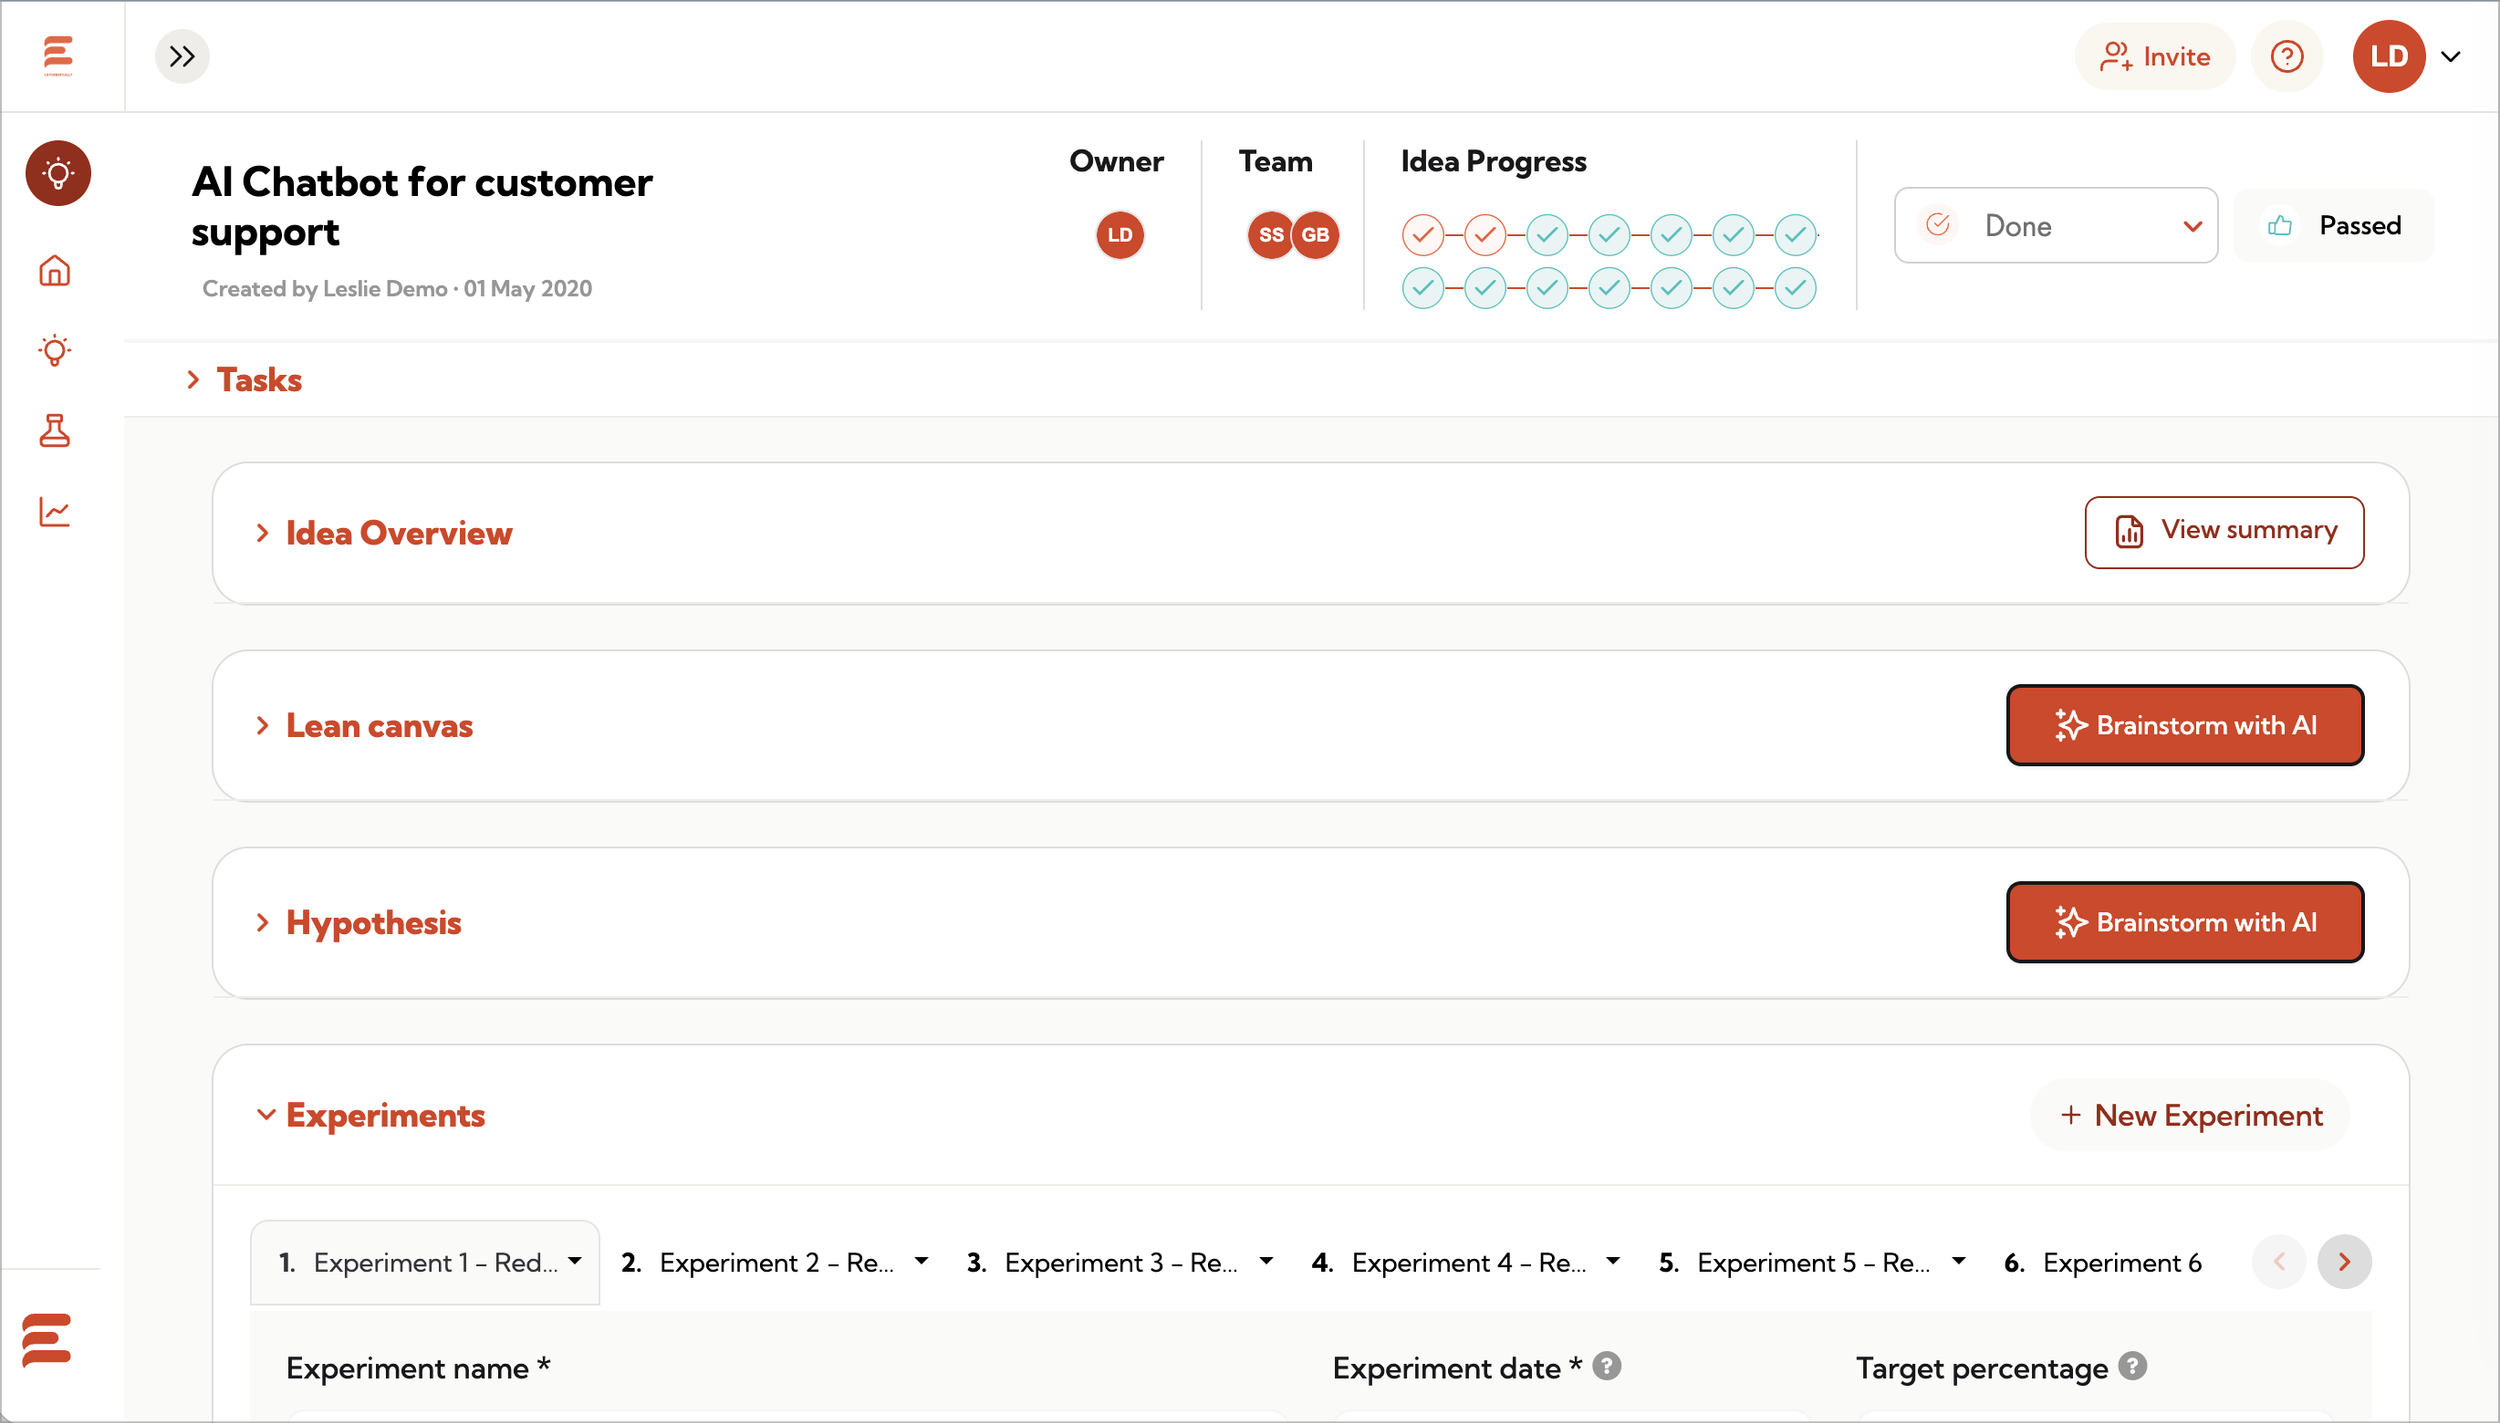Click the home icon in sidebar

point(55,271)
